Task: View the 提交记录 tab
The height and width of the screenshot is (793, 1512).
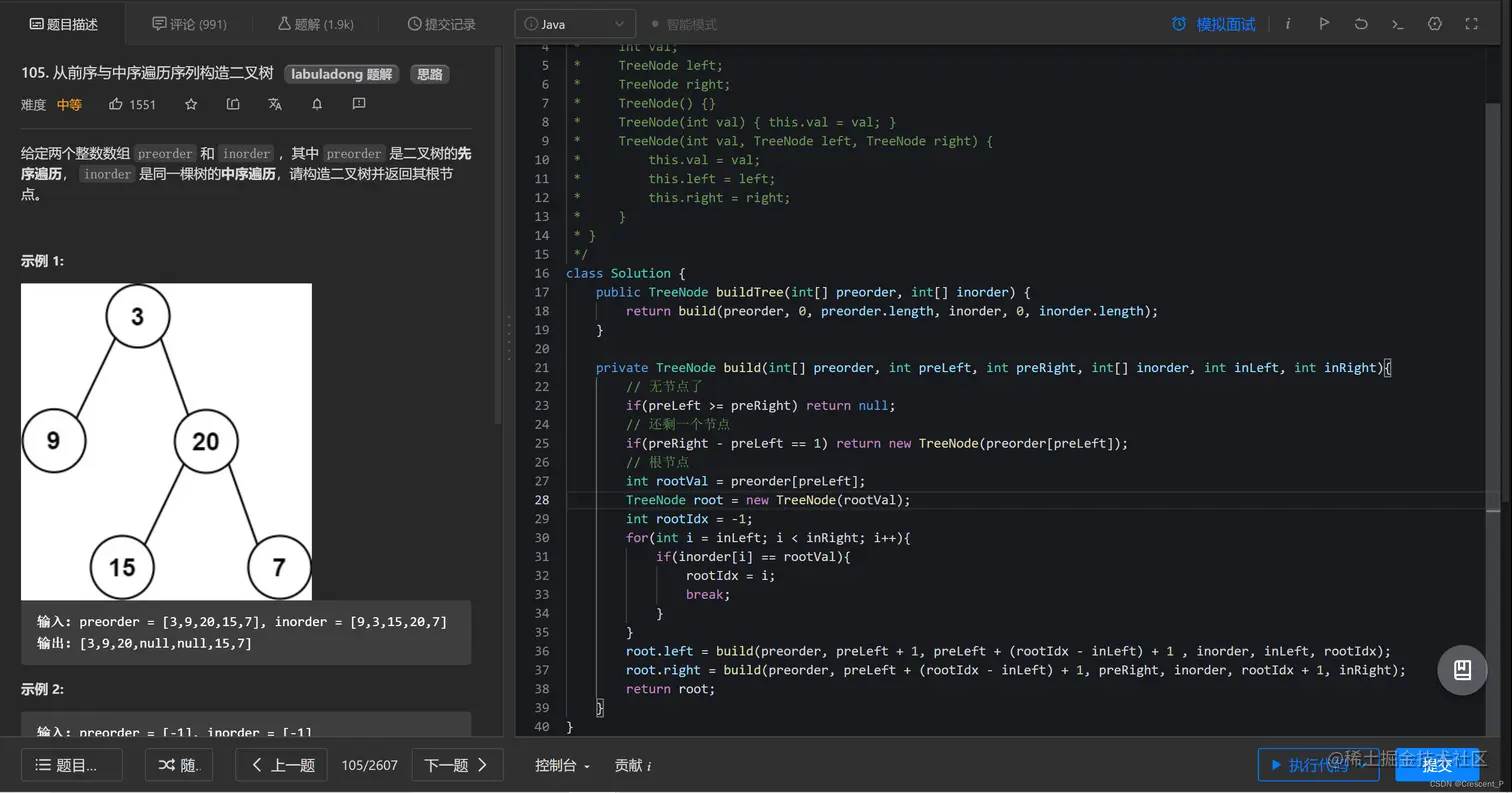Action: 441,24
